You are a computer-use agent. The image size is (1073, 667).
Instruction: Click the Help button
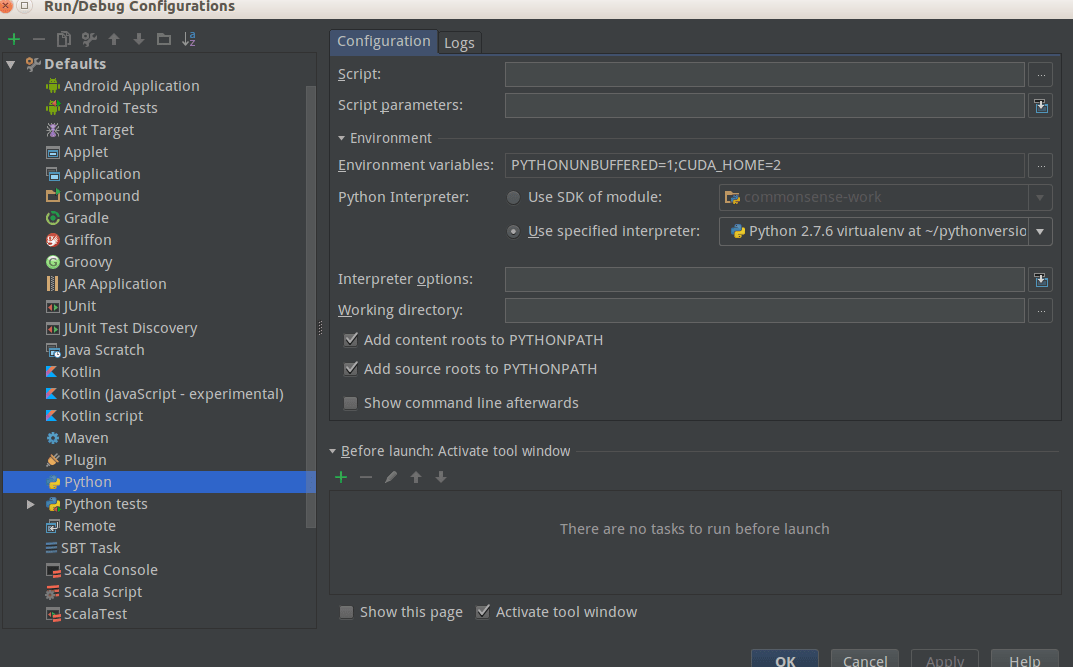(x=1024, y=659)
